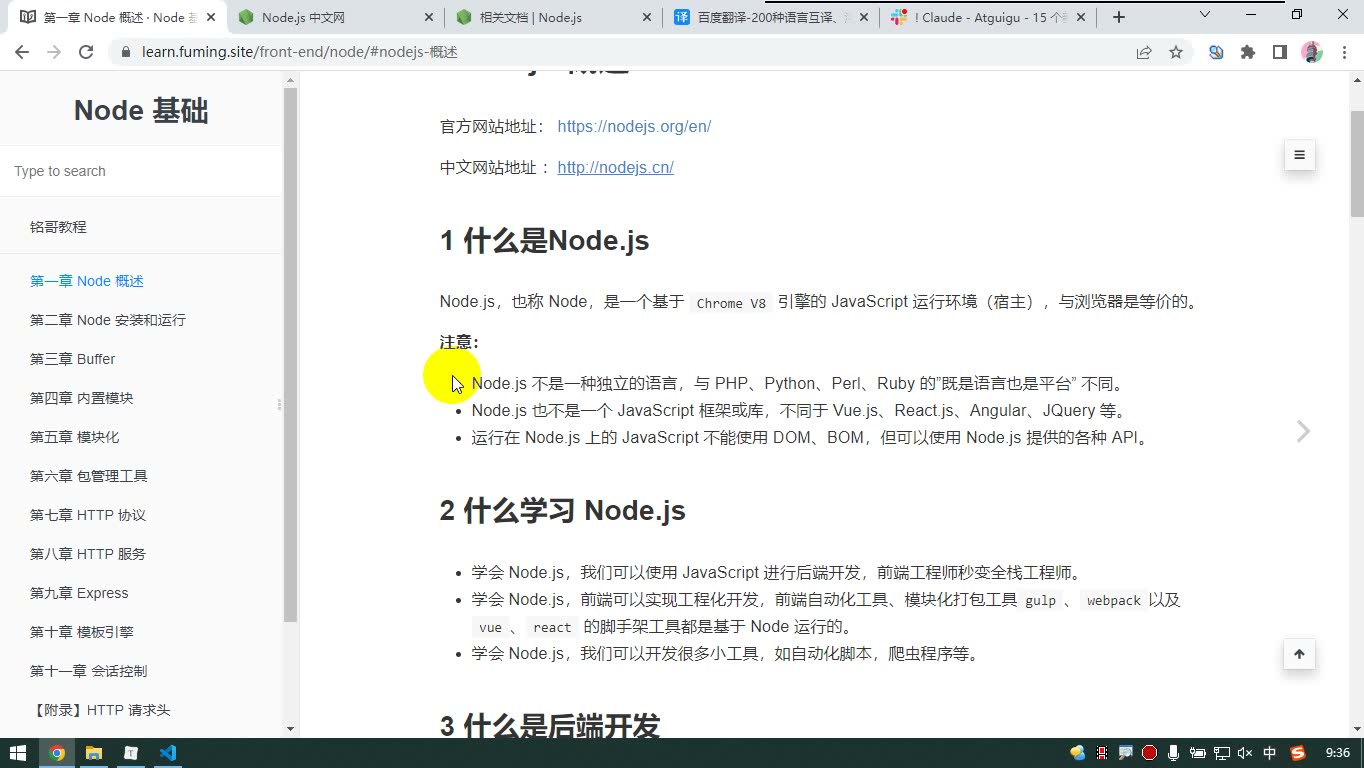Open Typora from the taskbar
Viewport: 1364px width, 768px height.
pyautogui.click(x=131, y=753)
